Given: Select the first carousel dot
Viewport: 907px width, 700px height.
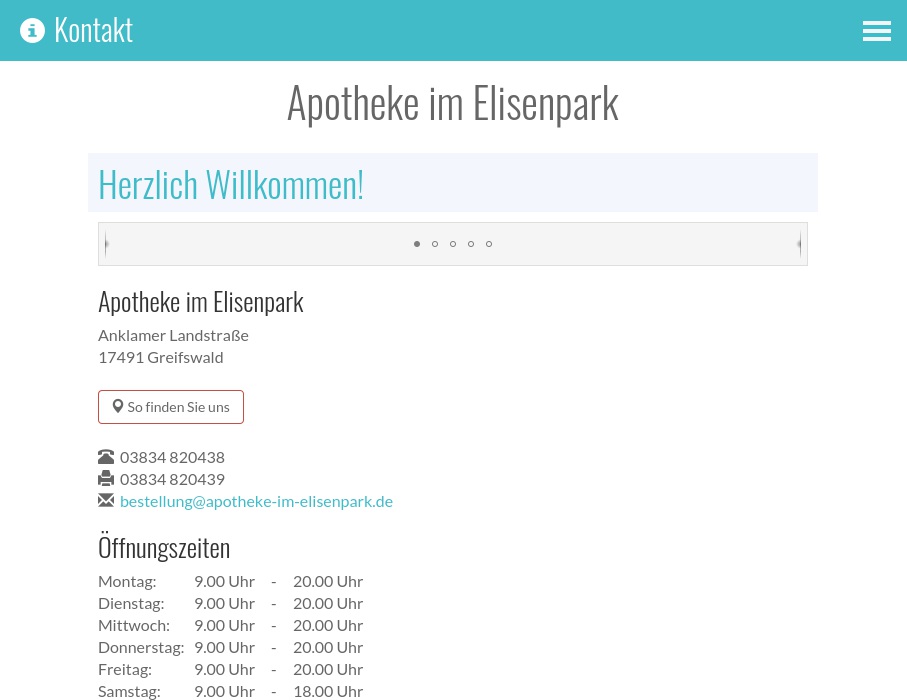Looking at the screenshot, I should [x=417, y=244].
